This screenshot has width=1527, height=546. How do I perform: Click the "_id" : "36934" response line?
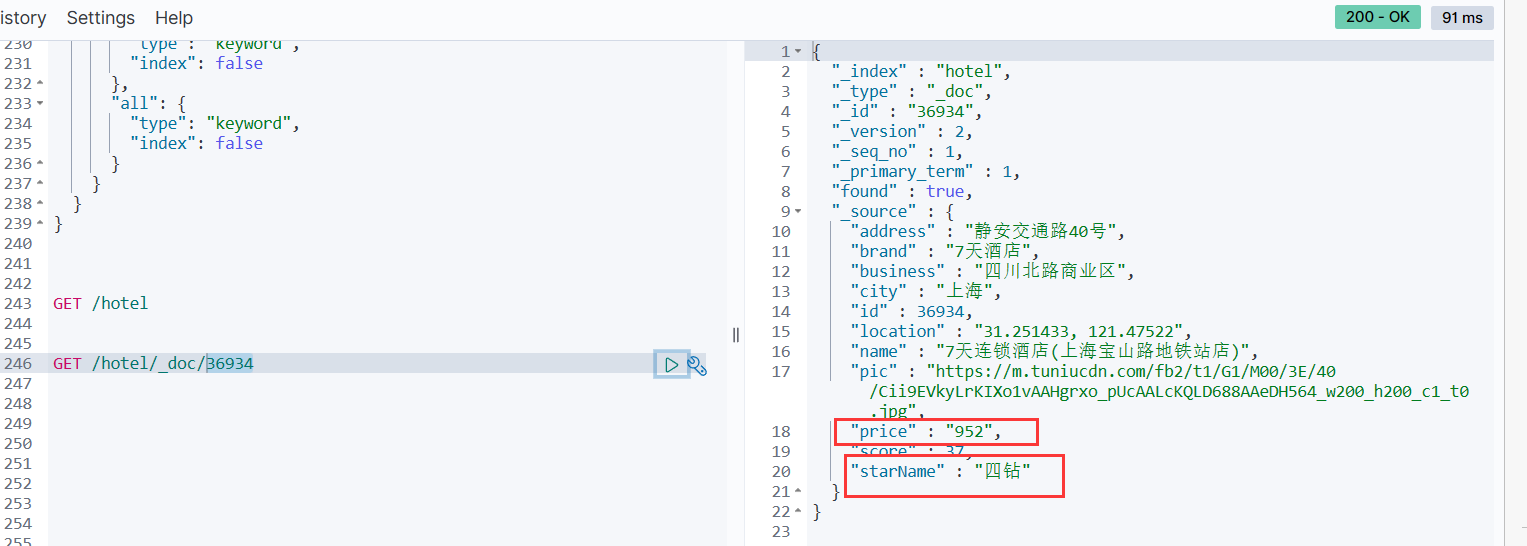[908, 111]
